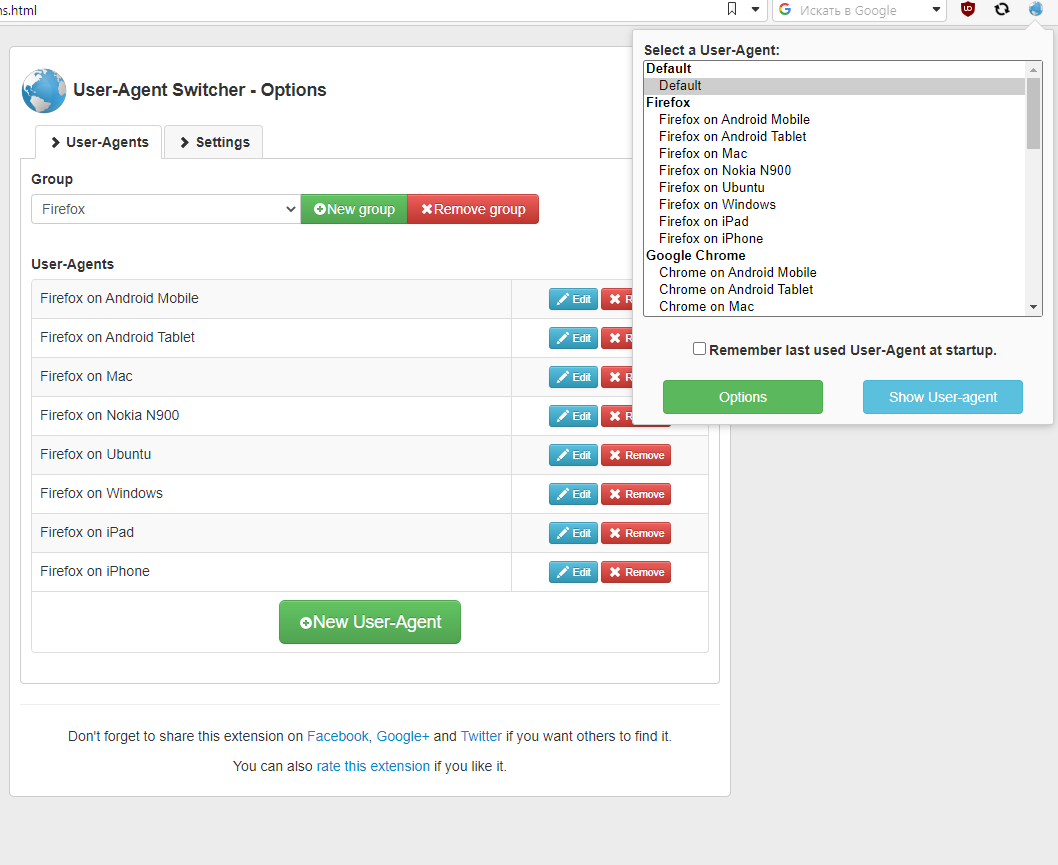Edit Firefox on iPhone entry

(574, 572)
